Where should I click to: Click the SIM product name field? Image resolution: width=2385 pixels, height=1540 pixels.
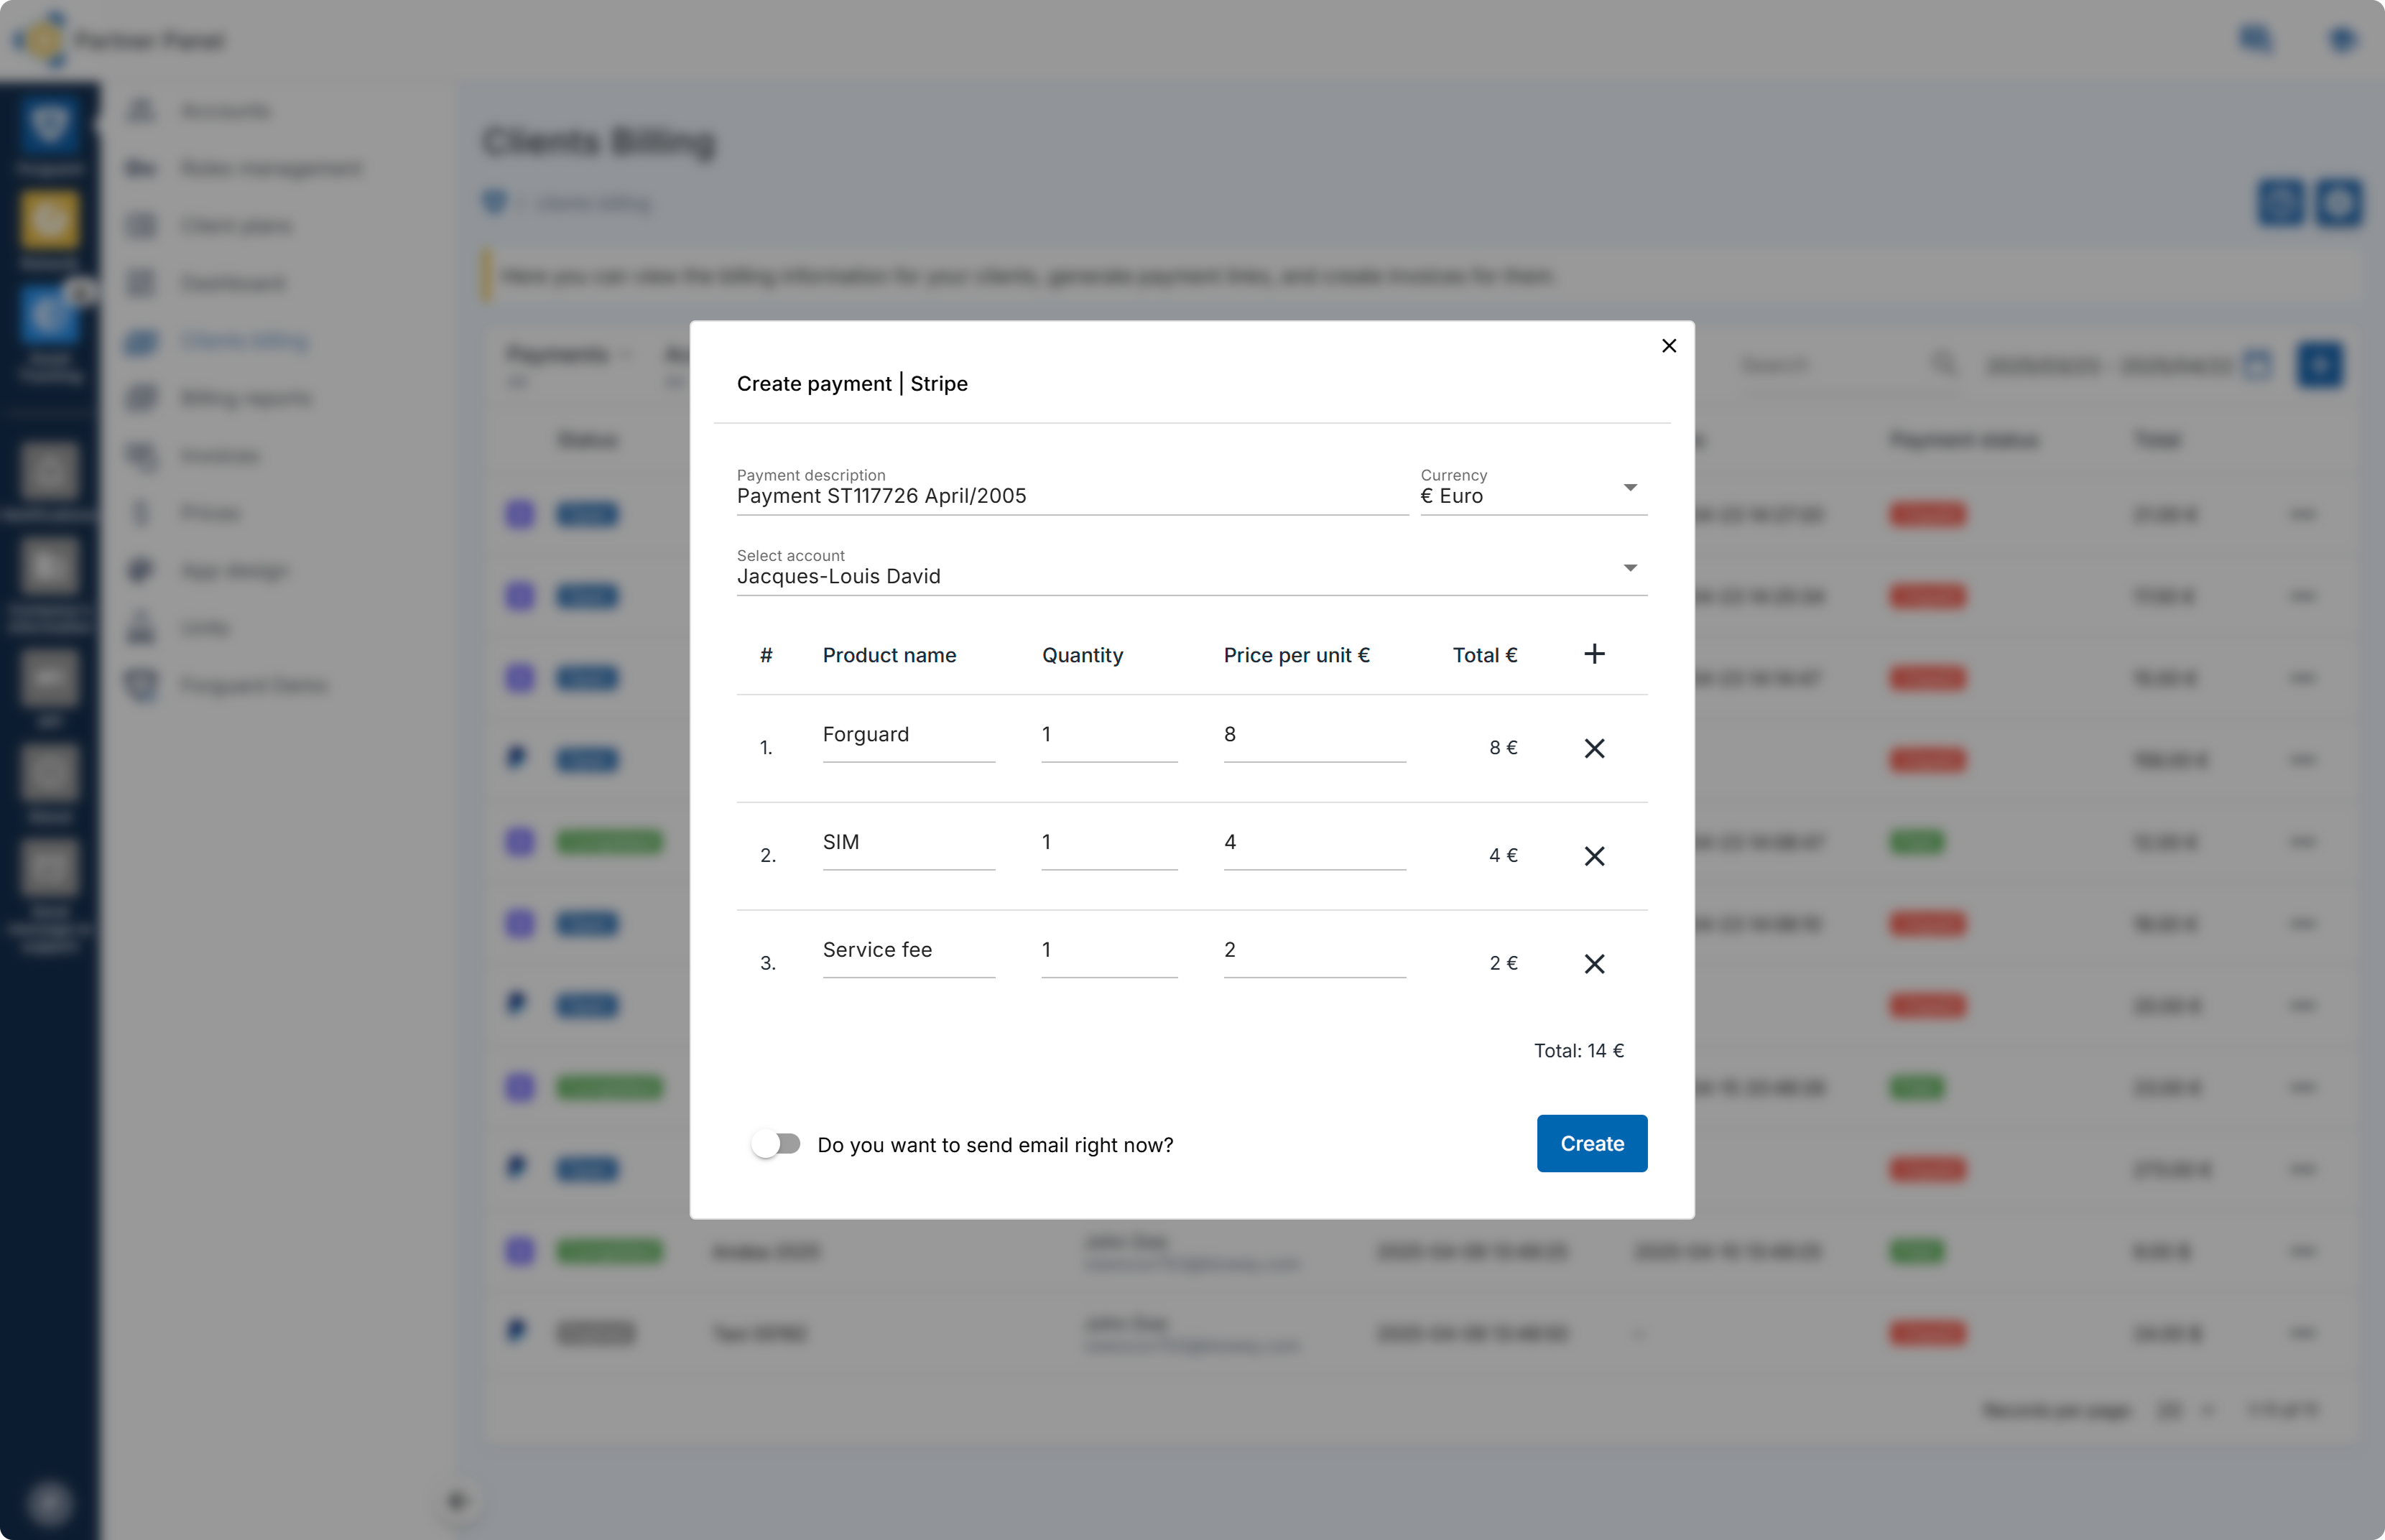click(x=907, y=843)
